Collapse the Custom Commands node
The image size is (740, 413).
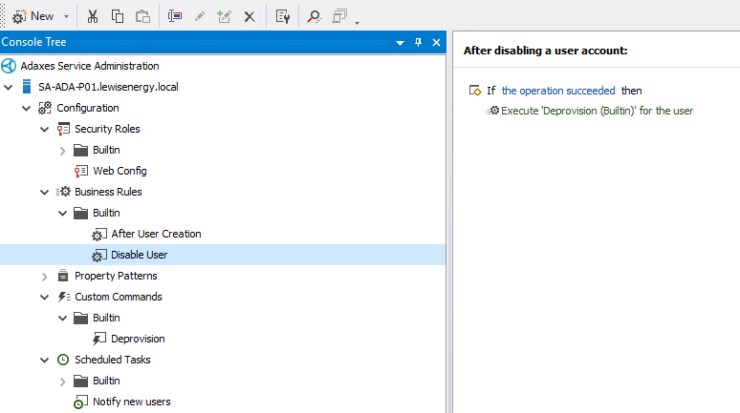[x=44, y=297]
